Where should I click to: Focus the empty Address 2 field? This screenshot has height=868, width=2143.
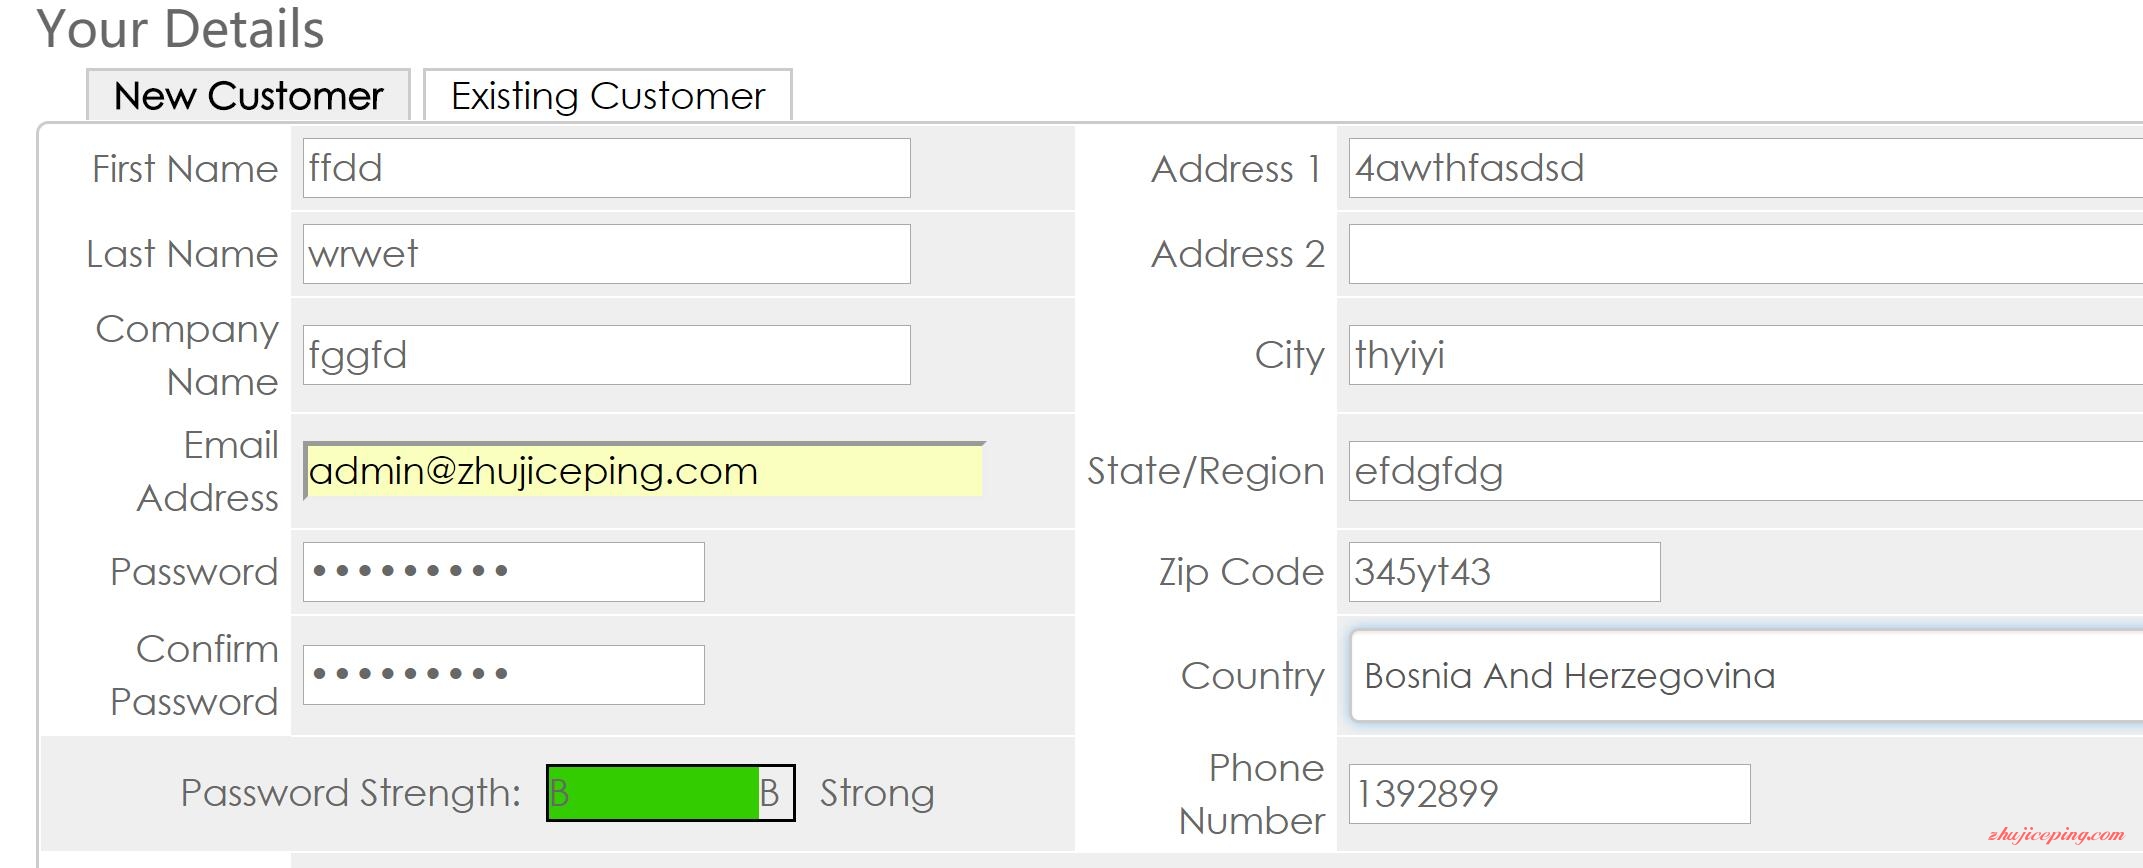point(1746,254)
